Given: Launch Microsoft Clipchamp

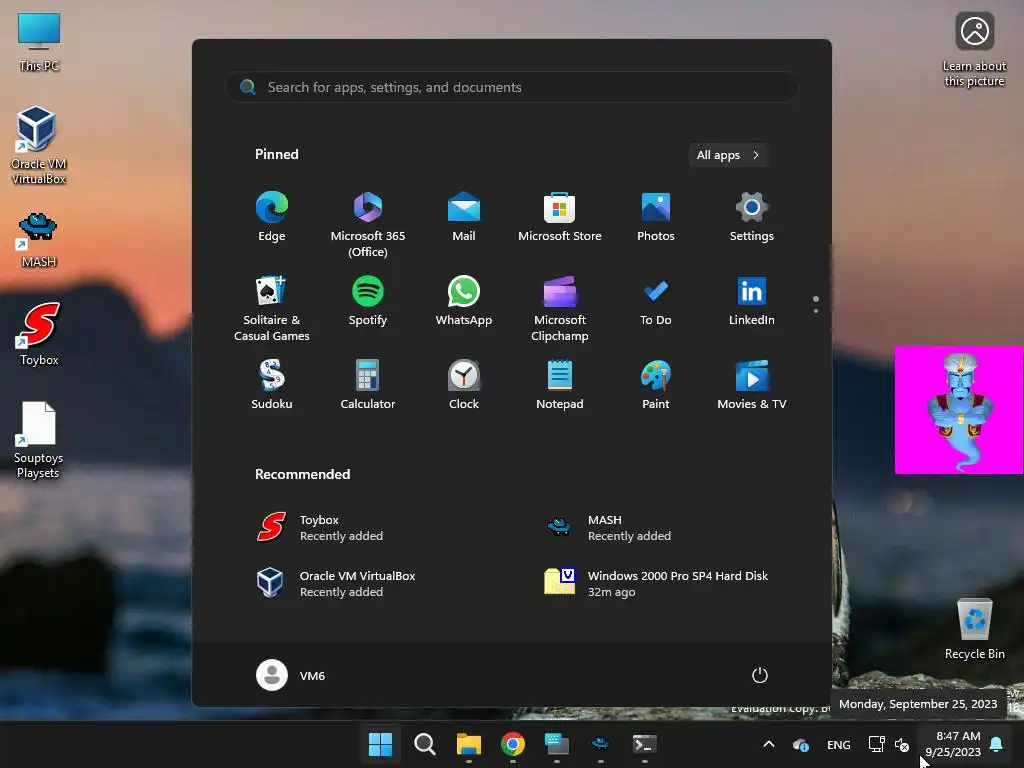Looking at the screenshot, I should 560,308.
